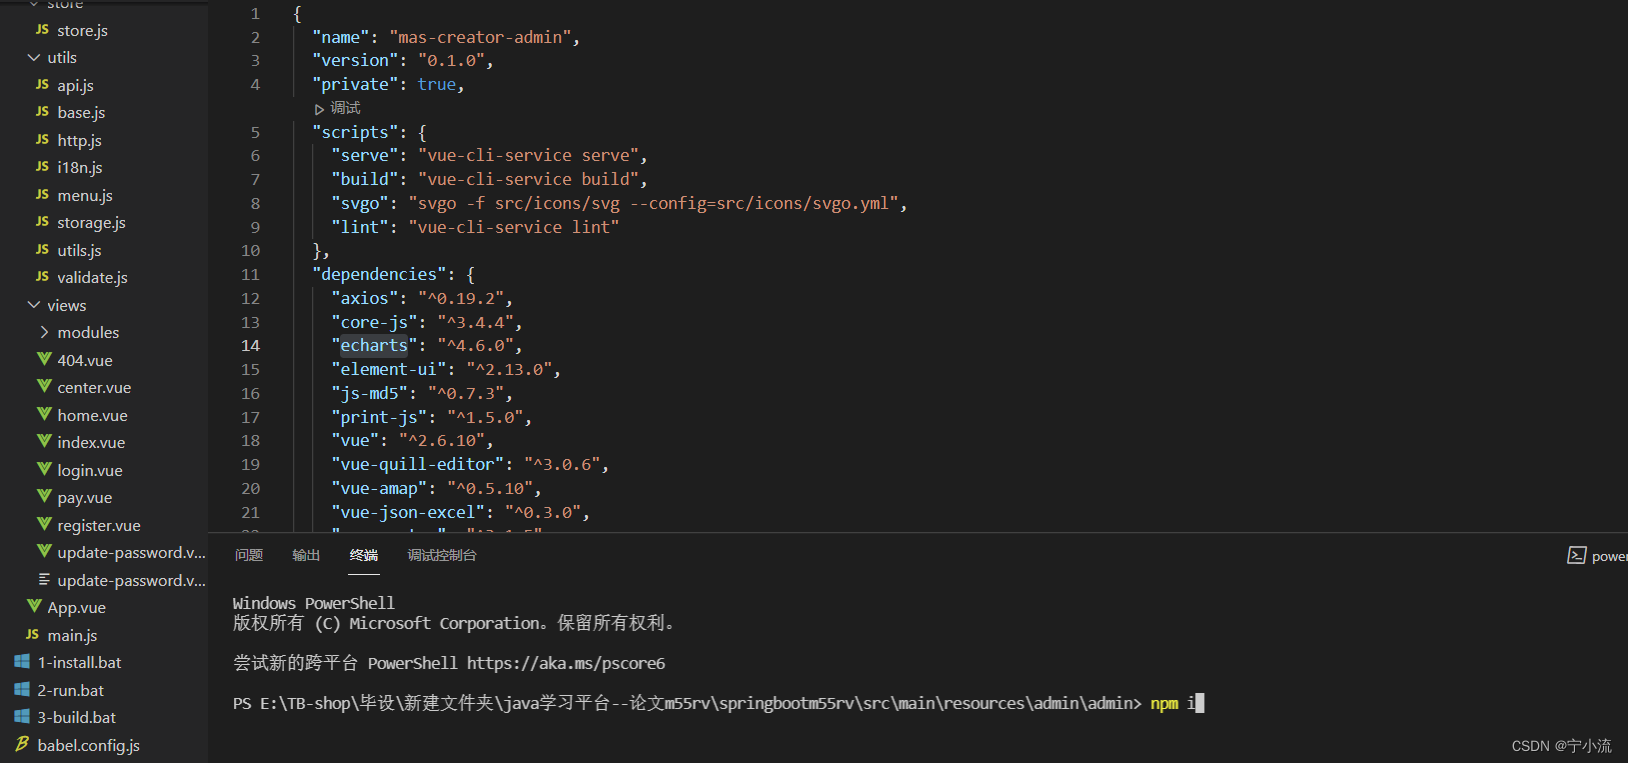Click the "lint" script key
The image size is (1628, 763).
tap(360, 227)
